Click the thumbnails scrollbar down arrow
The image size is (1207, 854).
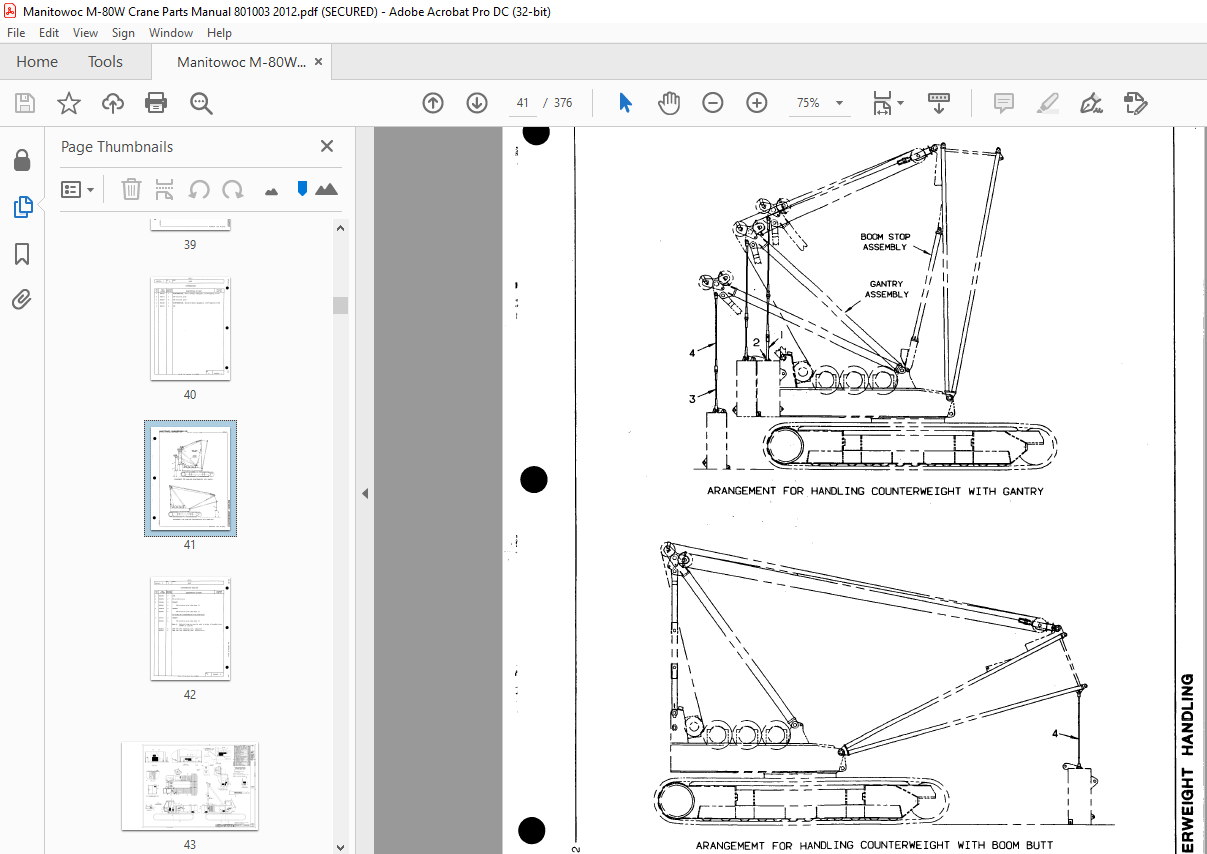tap(341, 847)
